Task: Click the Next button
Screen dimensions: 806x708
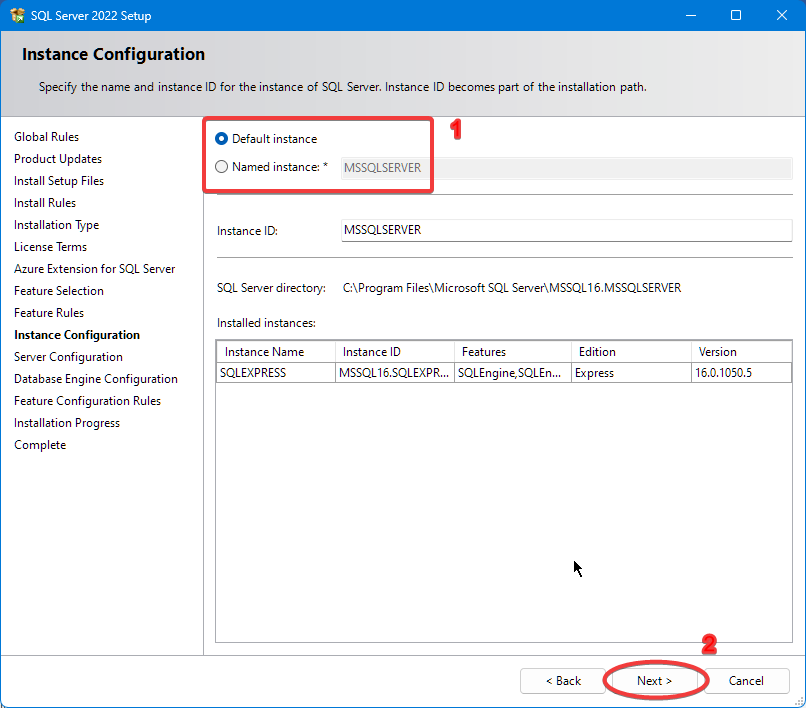Action: coord(654,681)
